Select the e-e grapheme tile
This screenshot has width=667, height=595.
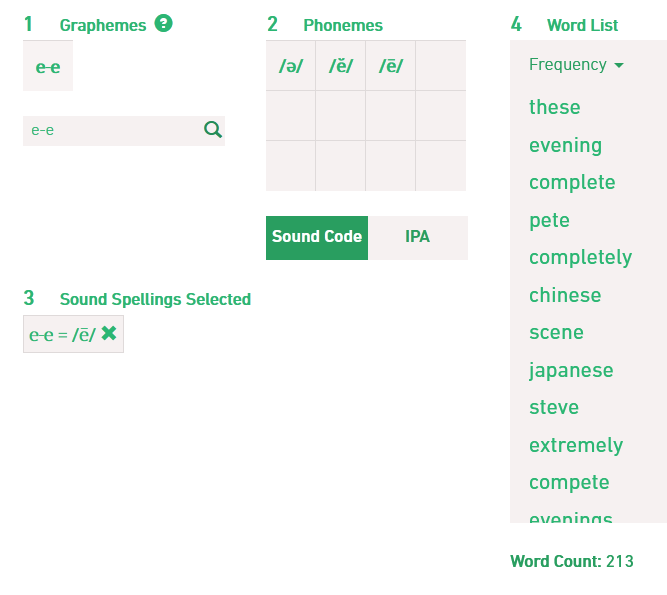click(x=48, y=66)
